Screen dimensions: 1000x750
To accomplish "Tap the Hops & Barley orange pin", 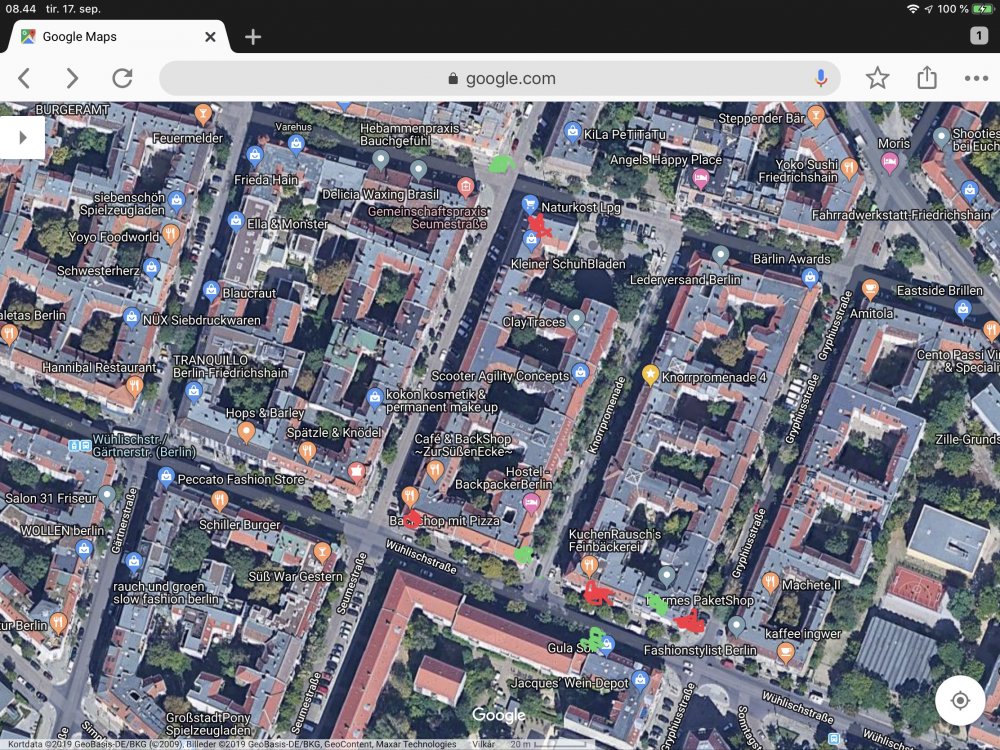I will [x=246, y=432].
